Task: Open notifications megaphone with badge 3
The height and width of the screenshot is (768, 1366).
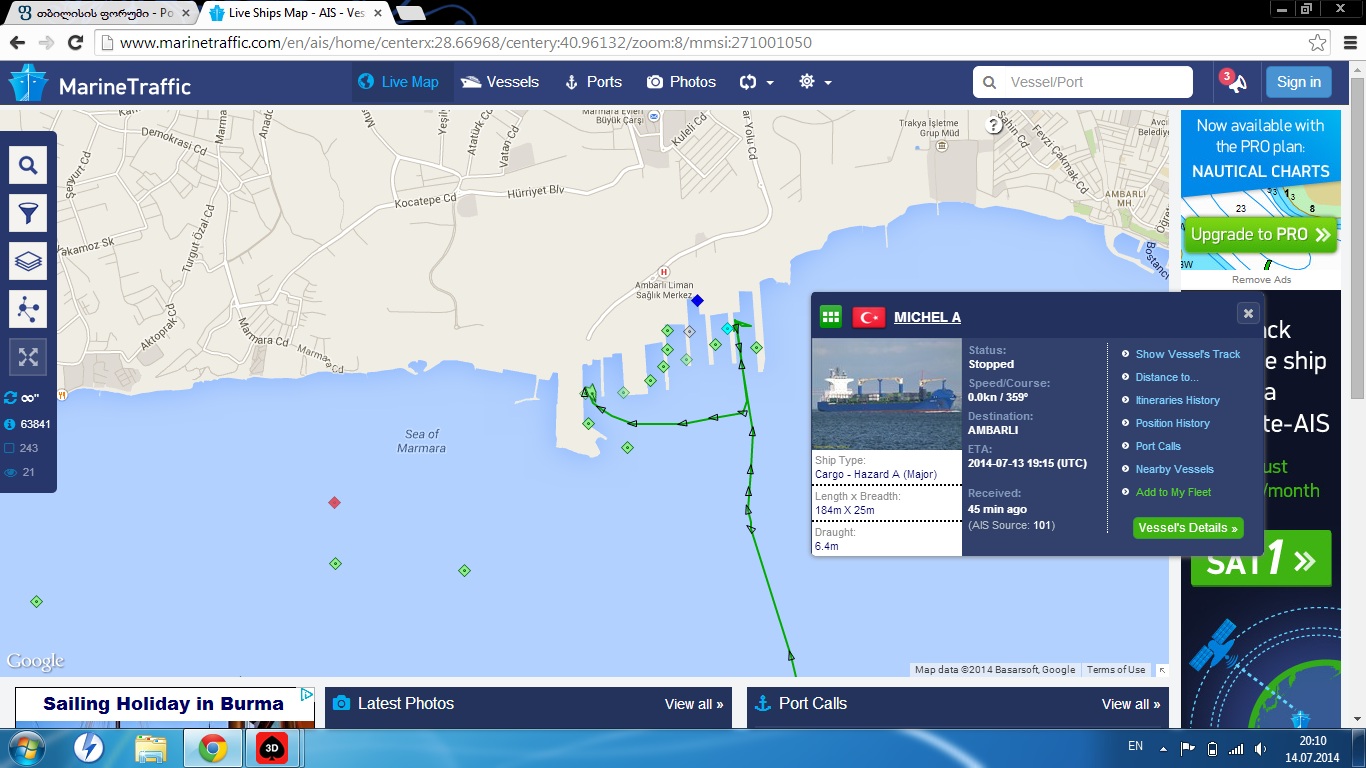Action: point(1234,82)
